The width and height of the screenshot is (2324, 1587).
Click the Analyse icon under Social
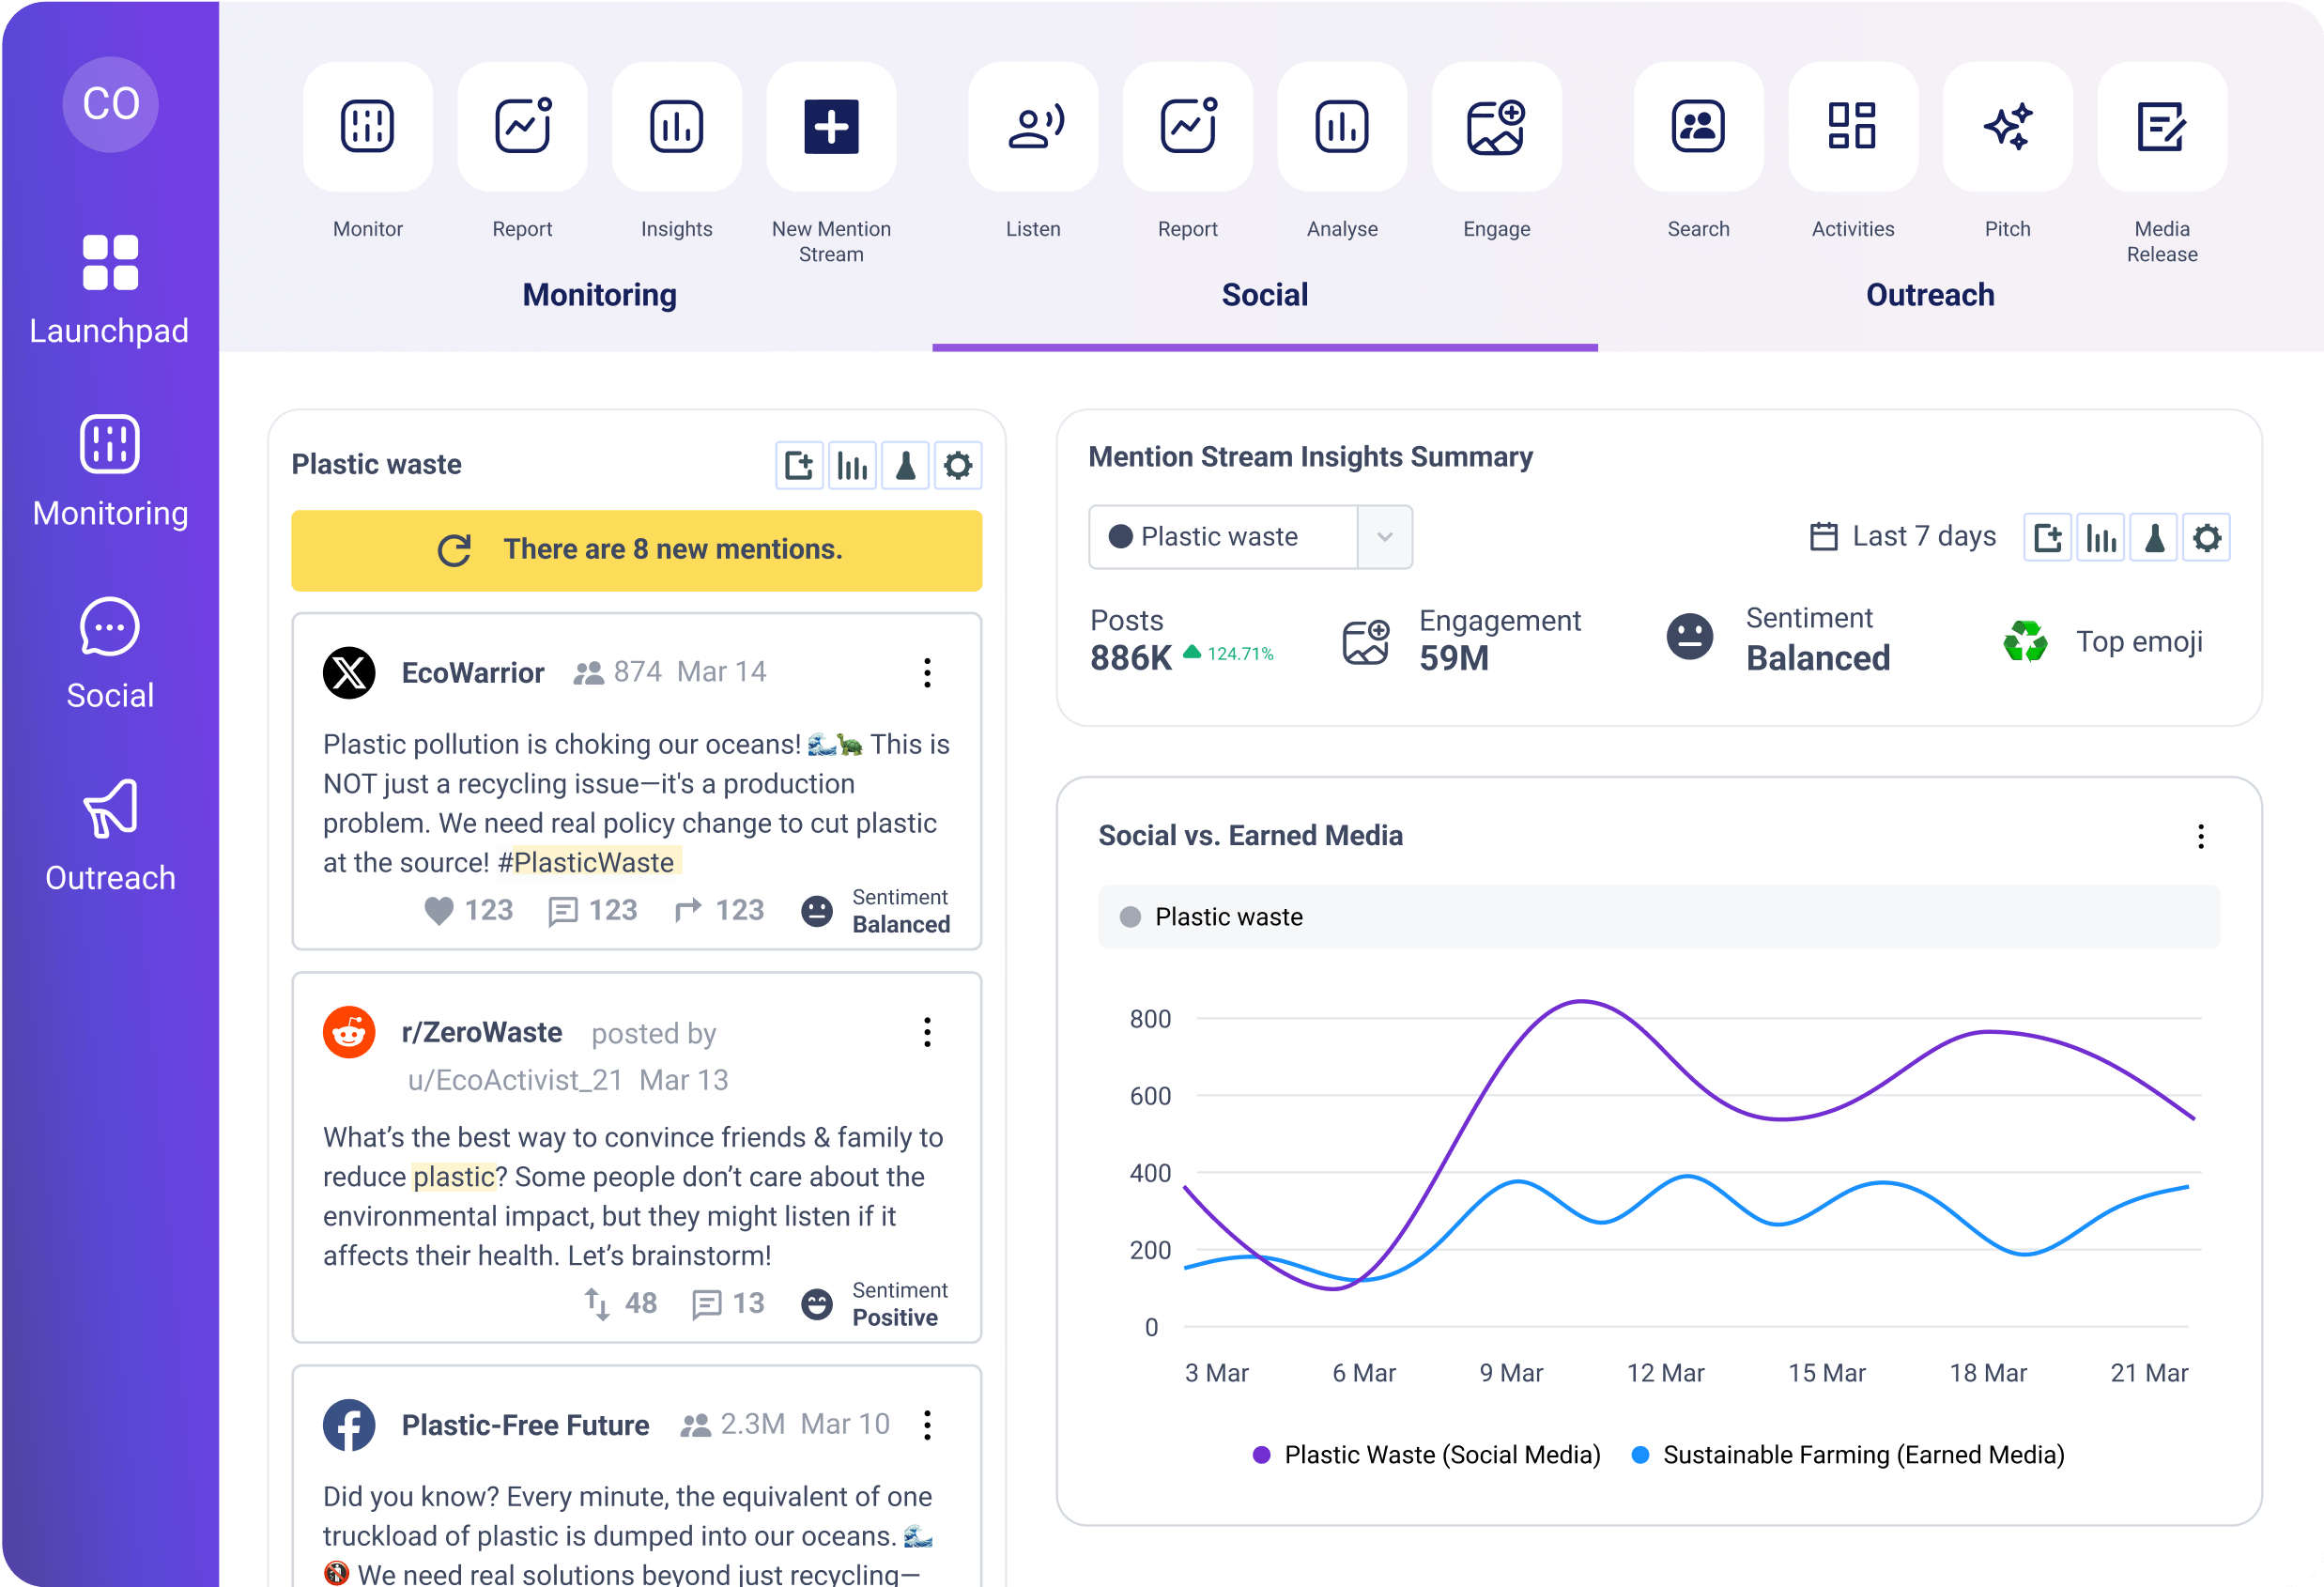(x=1342, y=126)
